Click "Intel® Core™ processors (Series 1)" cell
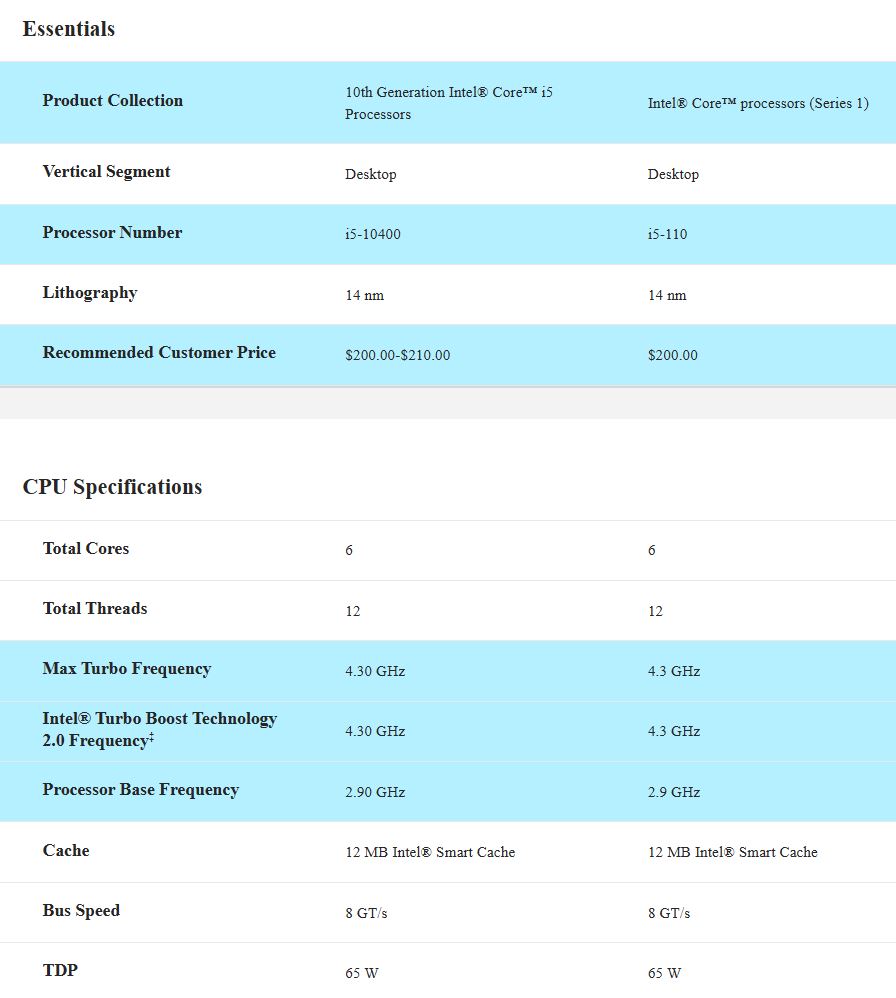Image resolution: width=896 pixels, height=998 pixels. tap(758, 103)
